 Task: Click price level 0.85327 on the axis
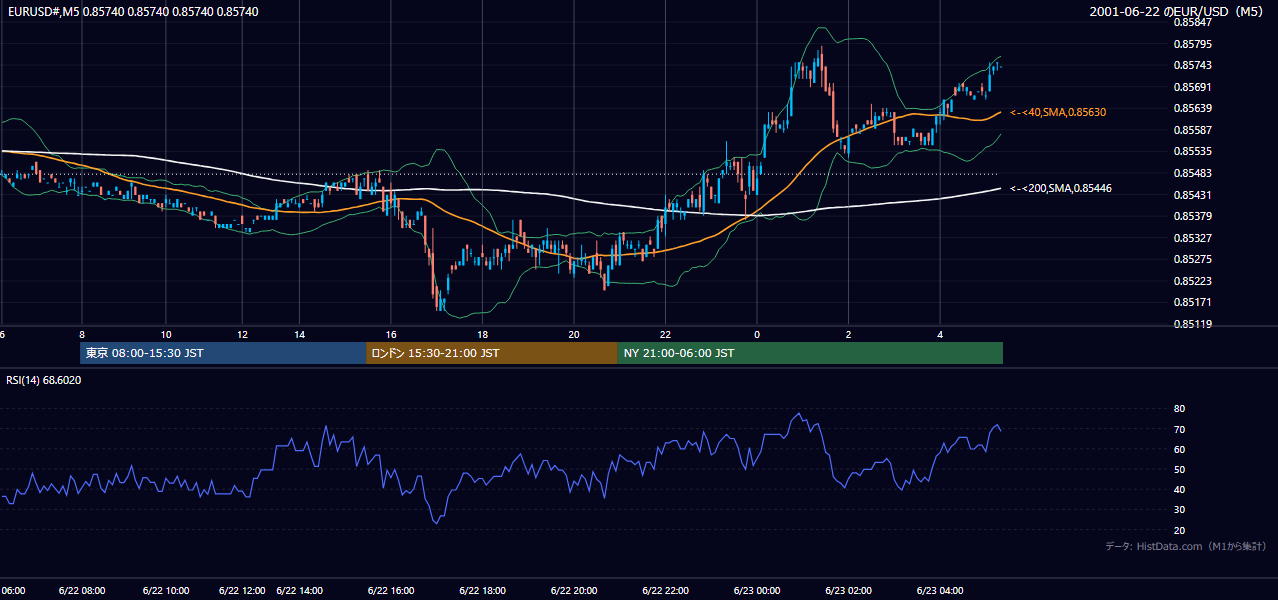1192,238
